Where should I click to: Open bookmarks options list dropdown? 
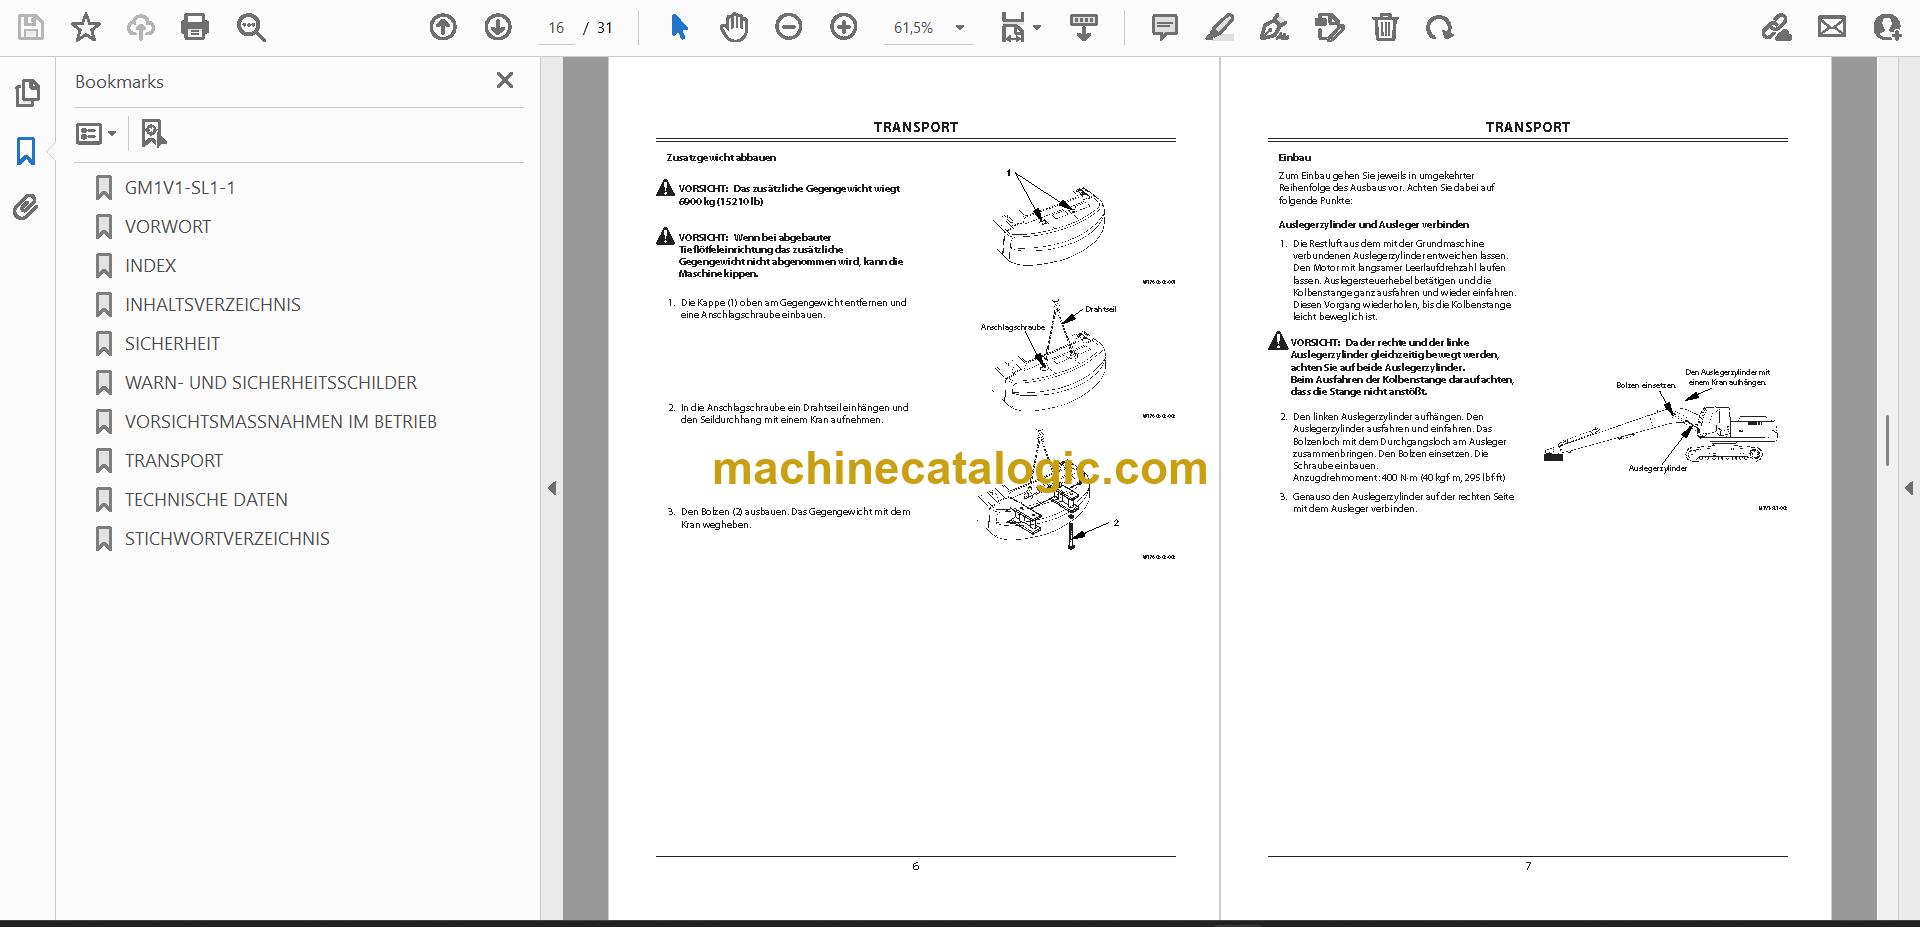(96, 133)
